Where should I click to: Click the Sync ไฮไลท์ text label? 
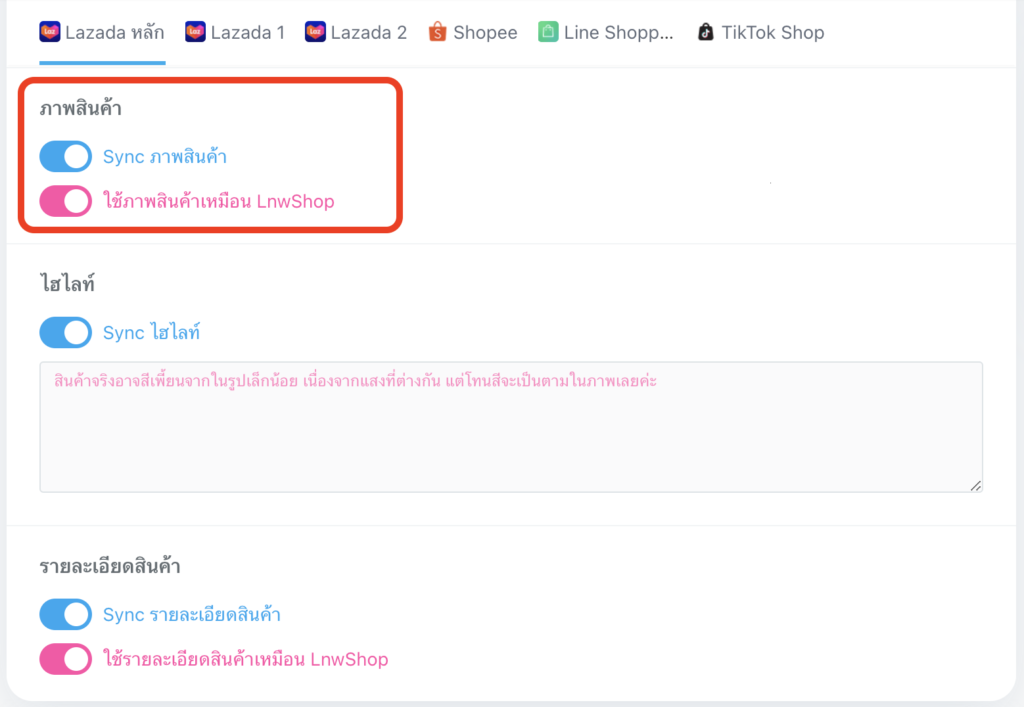(151, 333)
